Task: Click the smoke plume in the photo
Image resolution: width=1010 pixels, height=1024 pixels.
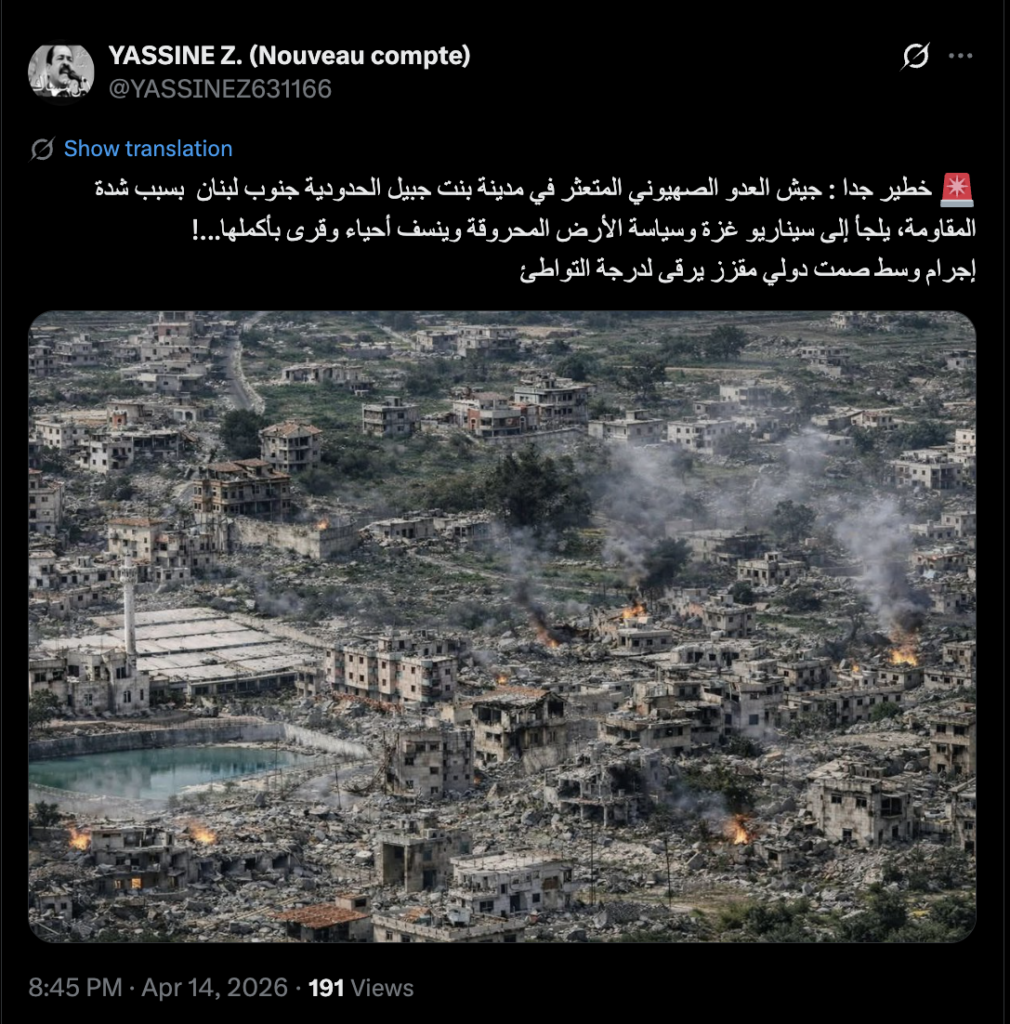Action: pos(875,555)
